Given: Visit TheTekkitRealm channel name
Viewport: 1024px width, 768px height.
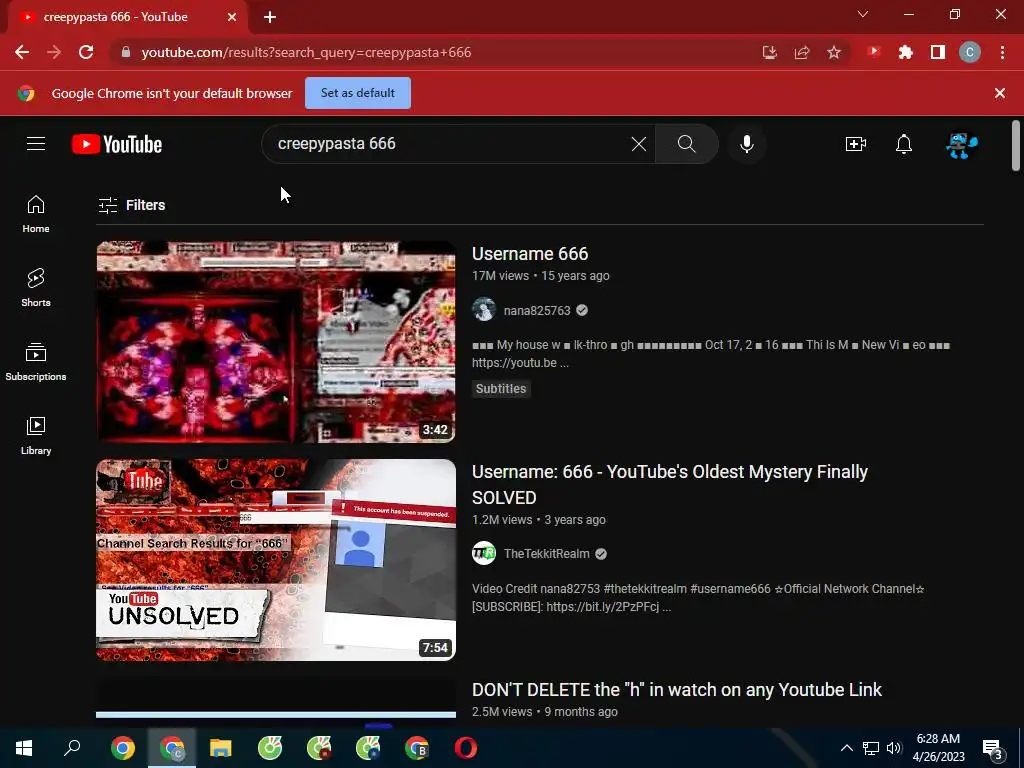Looking at the screenshot, I should click(x=547, y=554).
